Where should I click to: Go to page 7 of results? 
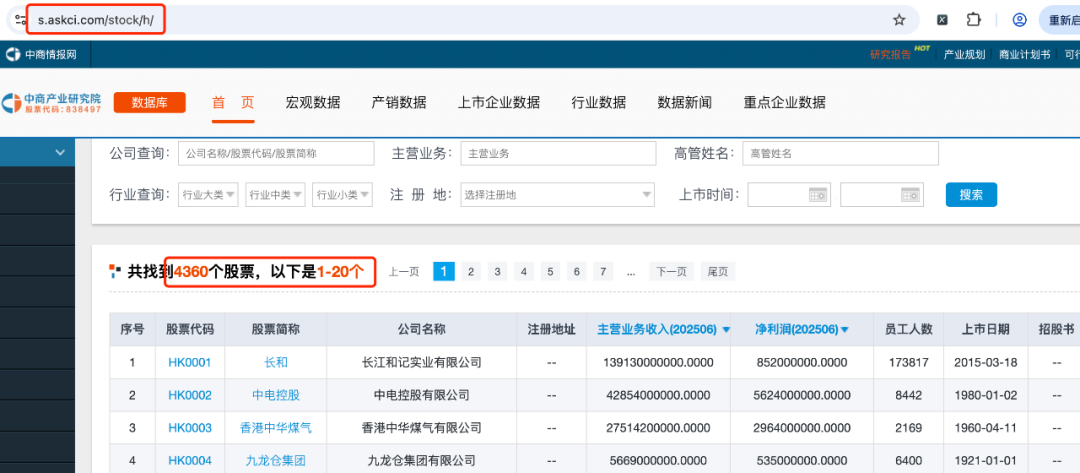(603, 272)
